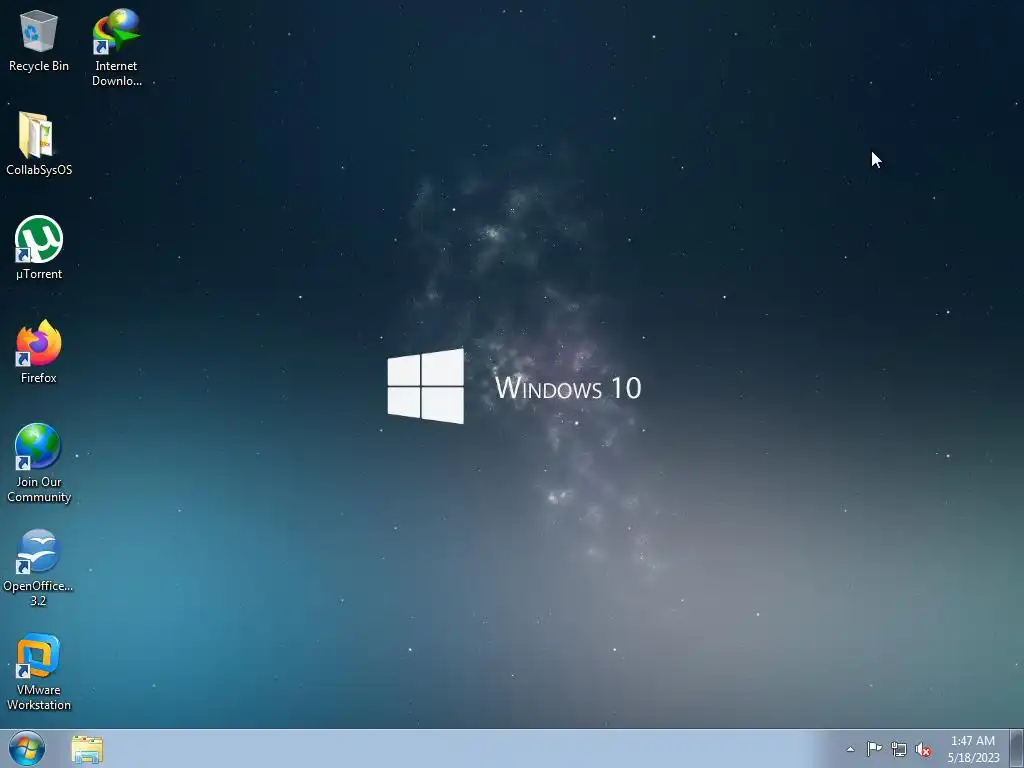The width and height of the screenshot is (1024, 768).
Task: Click the Show desktop button
Action: (x=1017, y=748)
